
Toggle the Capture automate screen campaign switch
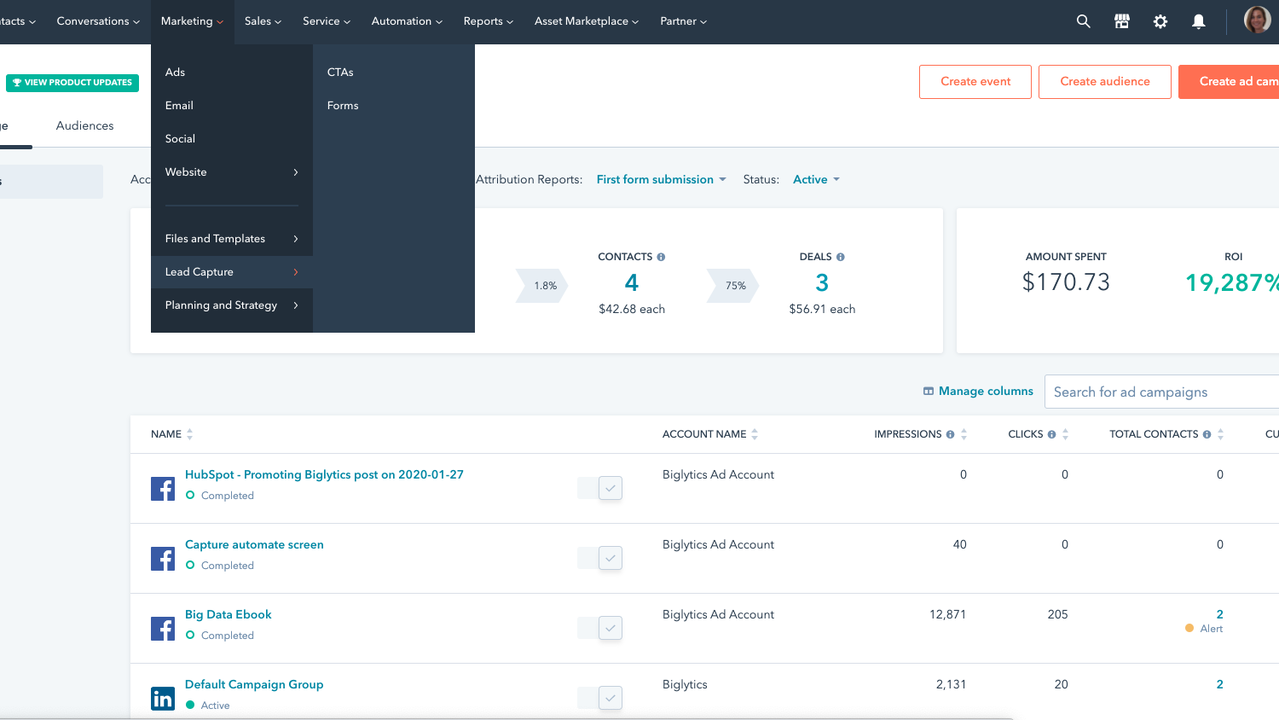pyautogui.click(x=601, y=558)
